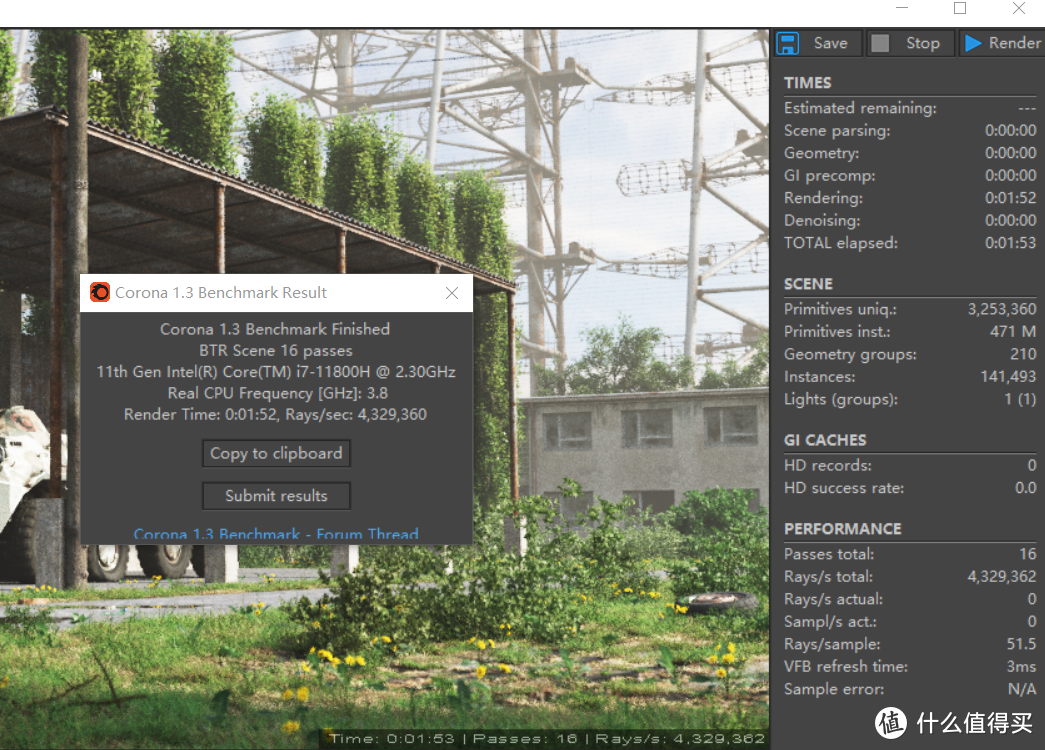Click the Render button label
The image size is (1045, 750).
click(1014, 43)
